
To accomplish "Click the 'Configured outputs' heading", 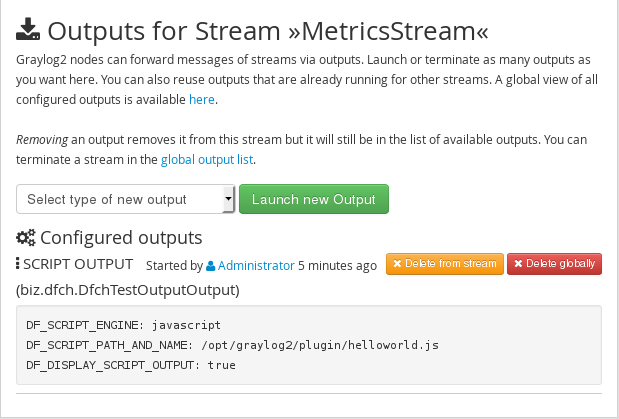I will tap(121, 238).
